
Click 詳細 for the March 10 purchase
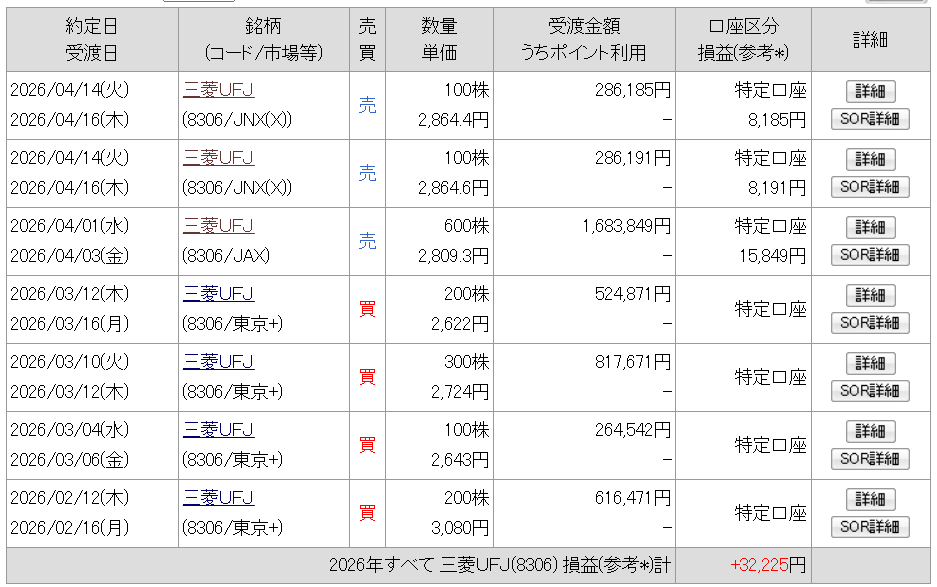870,364
